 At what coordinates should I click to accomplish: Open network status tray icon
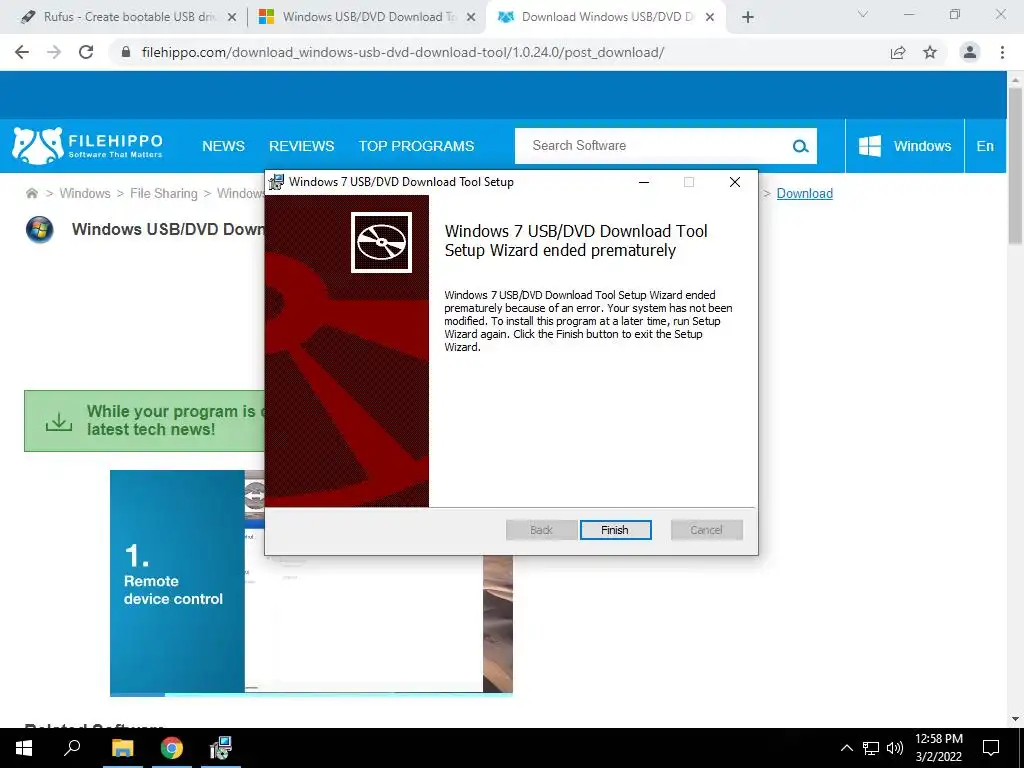pyautogui.click(x=871, y=748)
